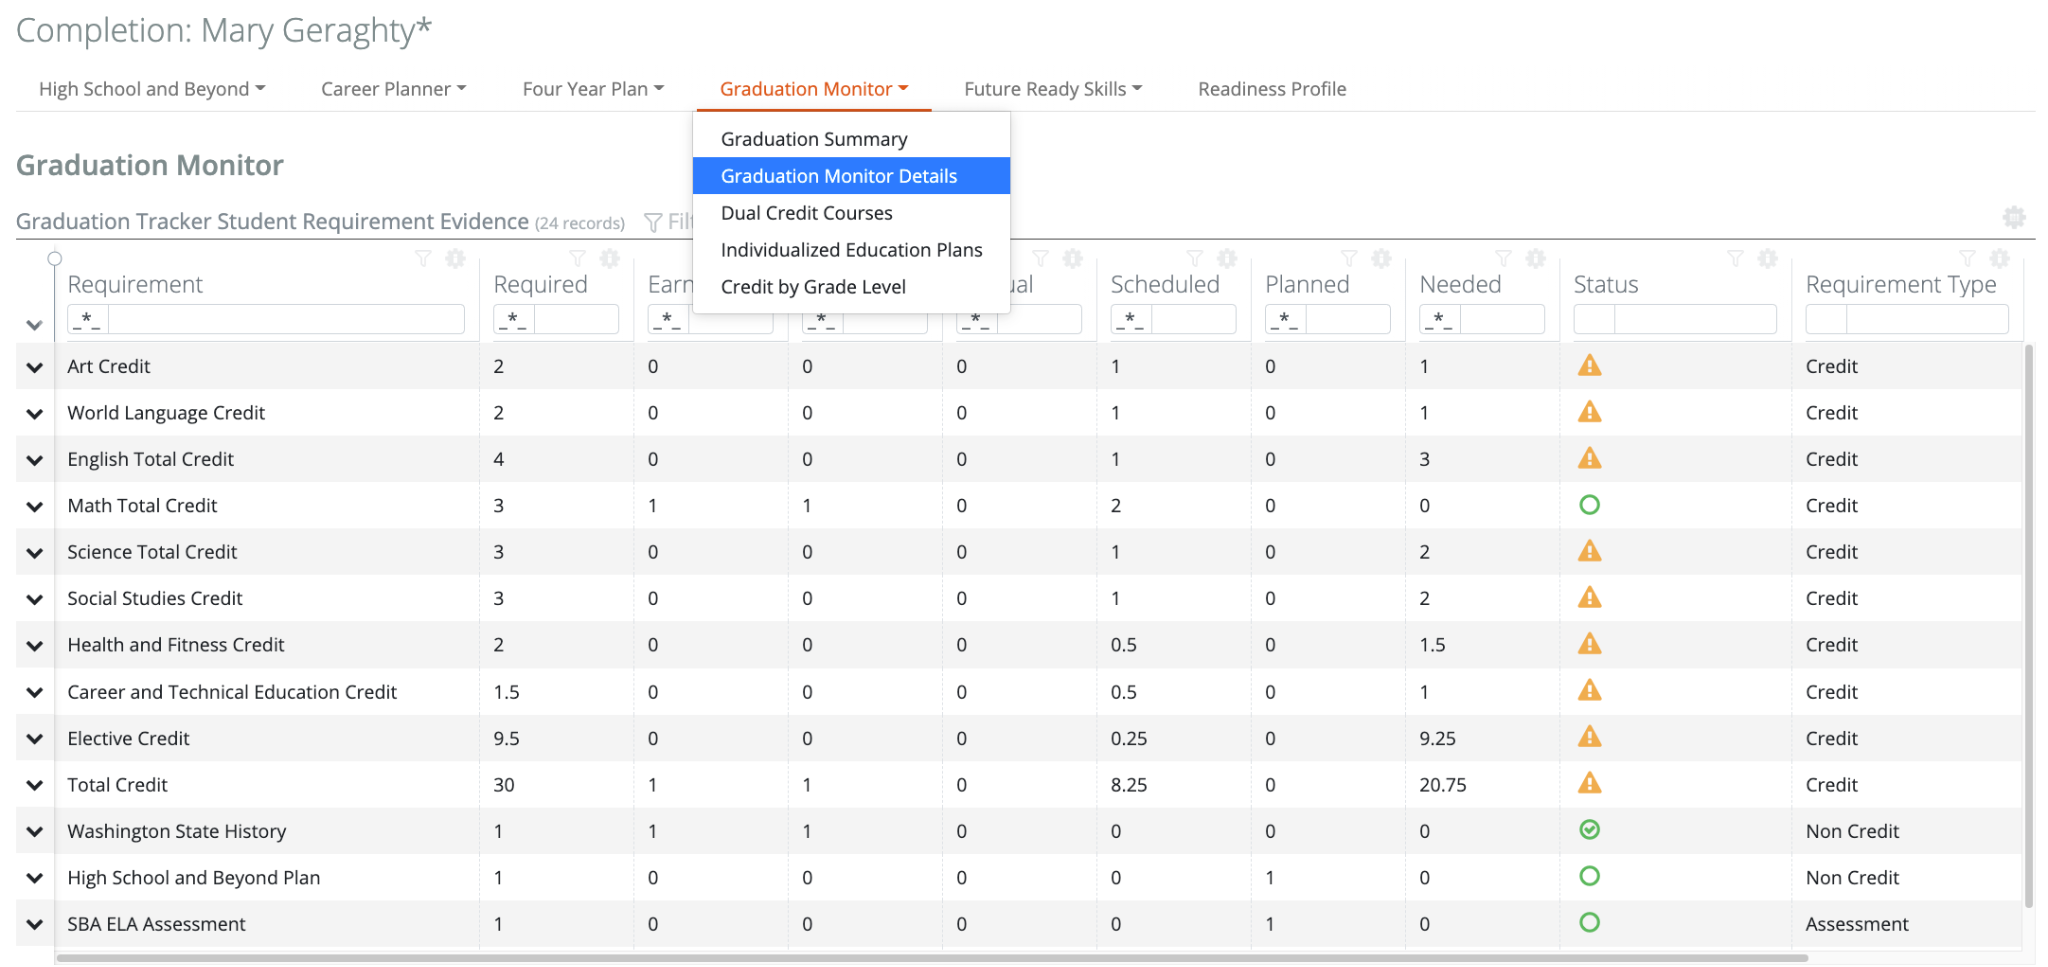The width and height of the screenshot is (2048, 967).
Task: Click the Requirement column filter funnel icon
Action: pyautogui.click(x=423, y=259)
